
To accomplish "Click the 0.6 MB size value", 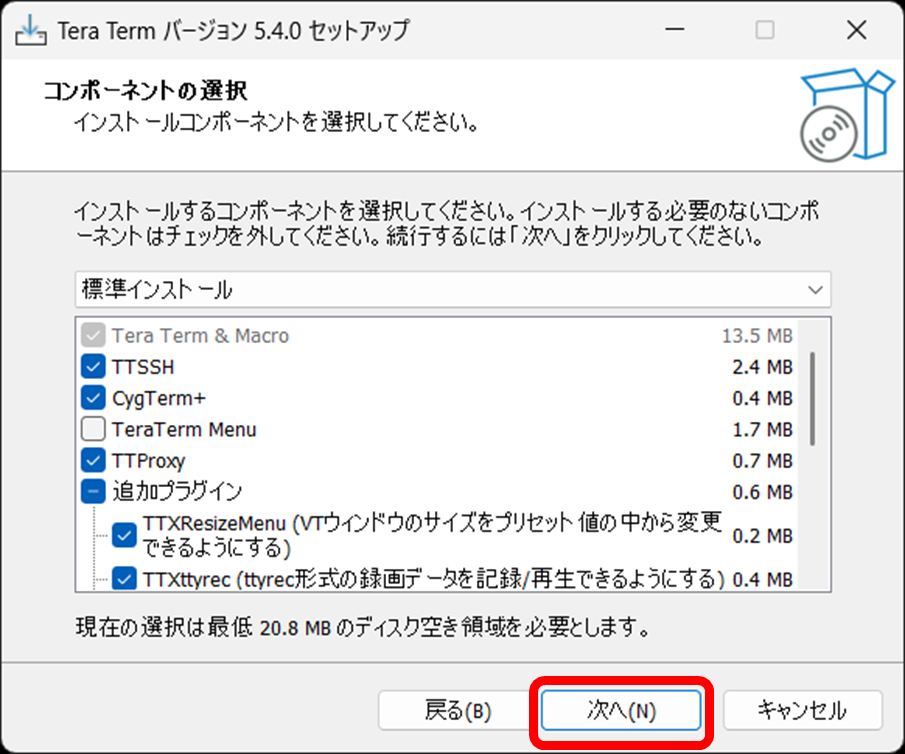I will [762, 492].
